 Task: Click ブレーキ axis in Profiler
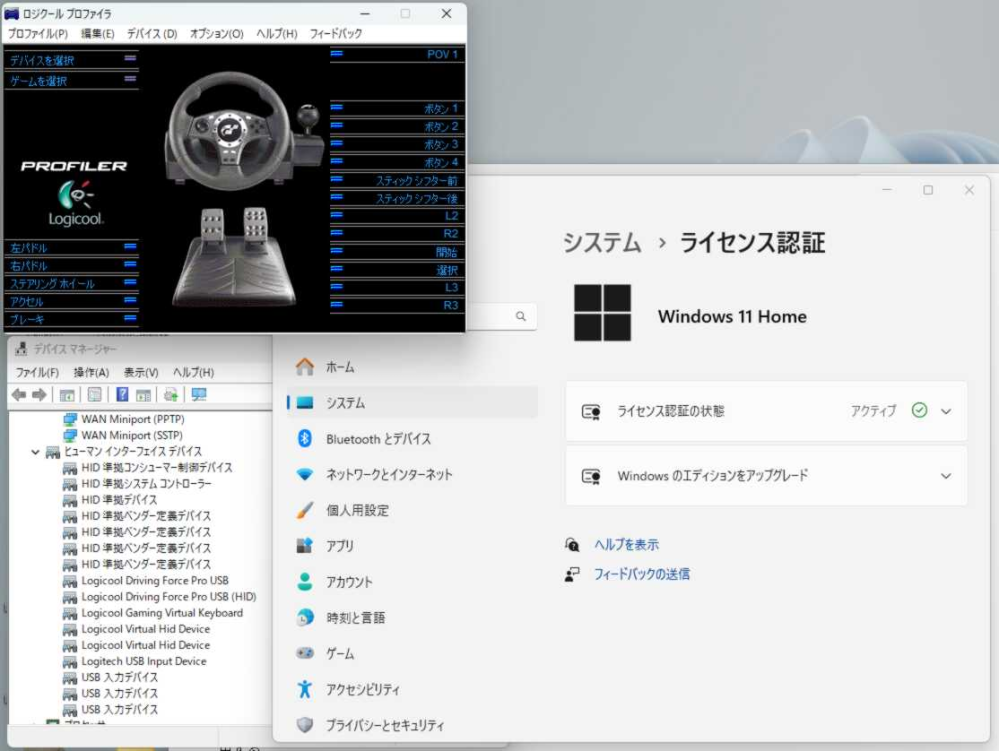tap(71, 319)
